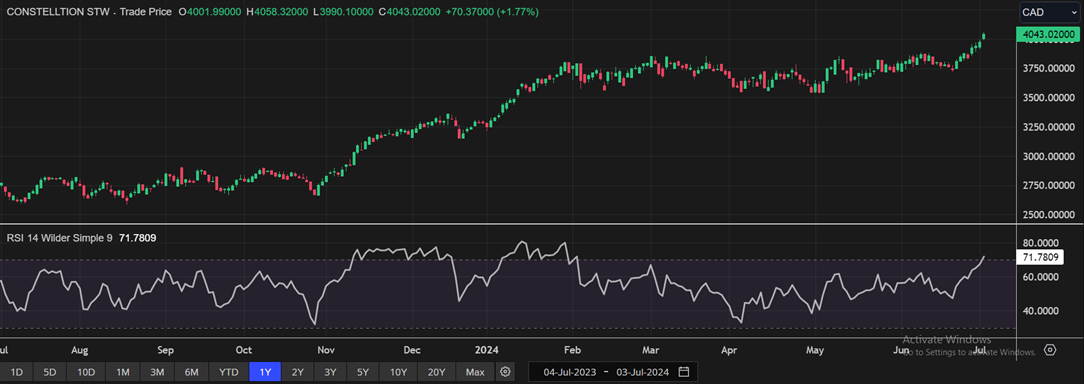Screen dimensions: 1084x384
Task: Select the 1D time range
Action: point(17,372)
